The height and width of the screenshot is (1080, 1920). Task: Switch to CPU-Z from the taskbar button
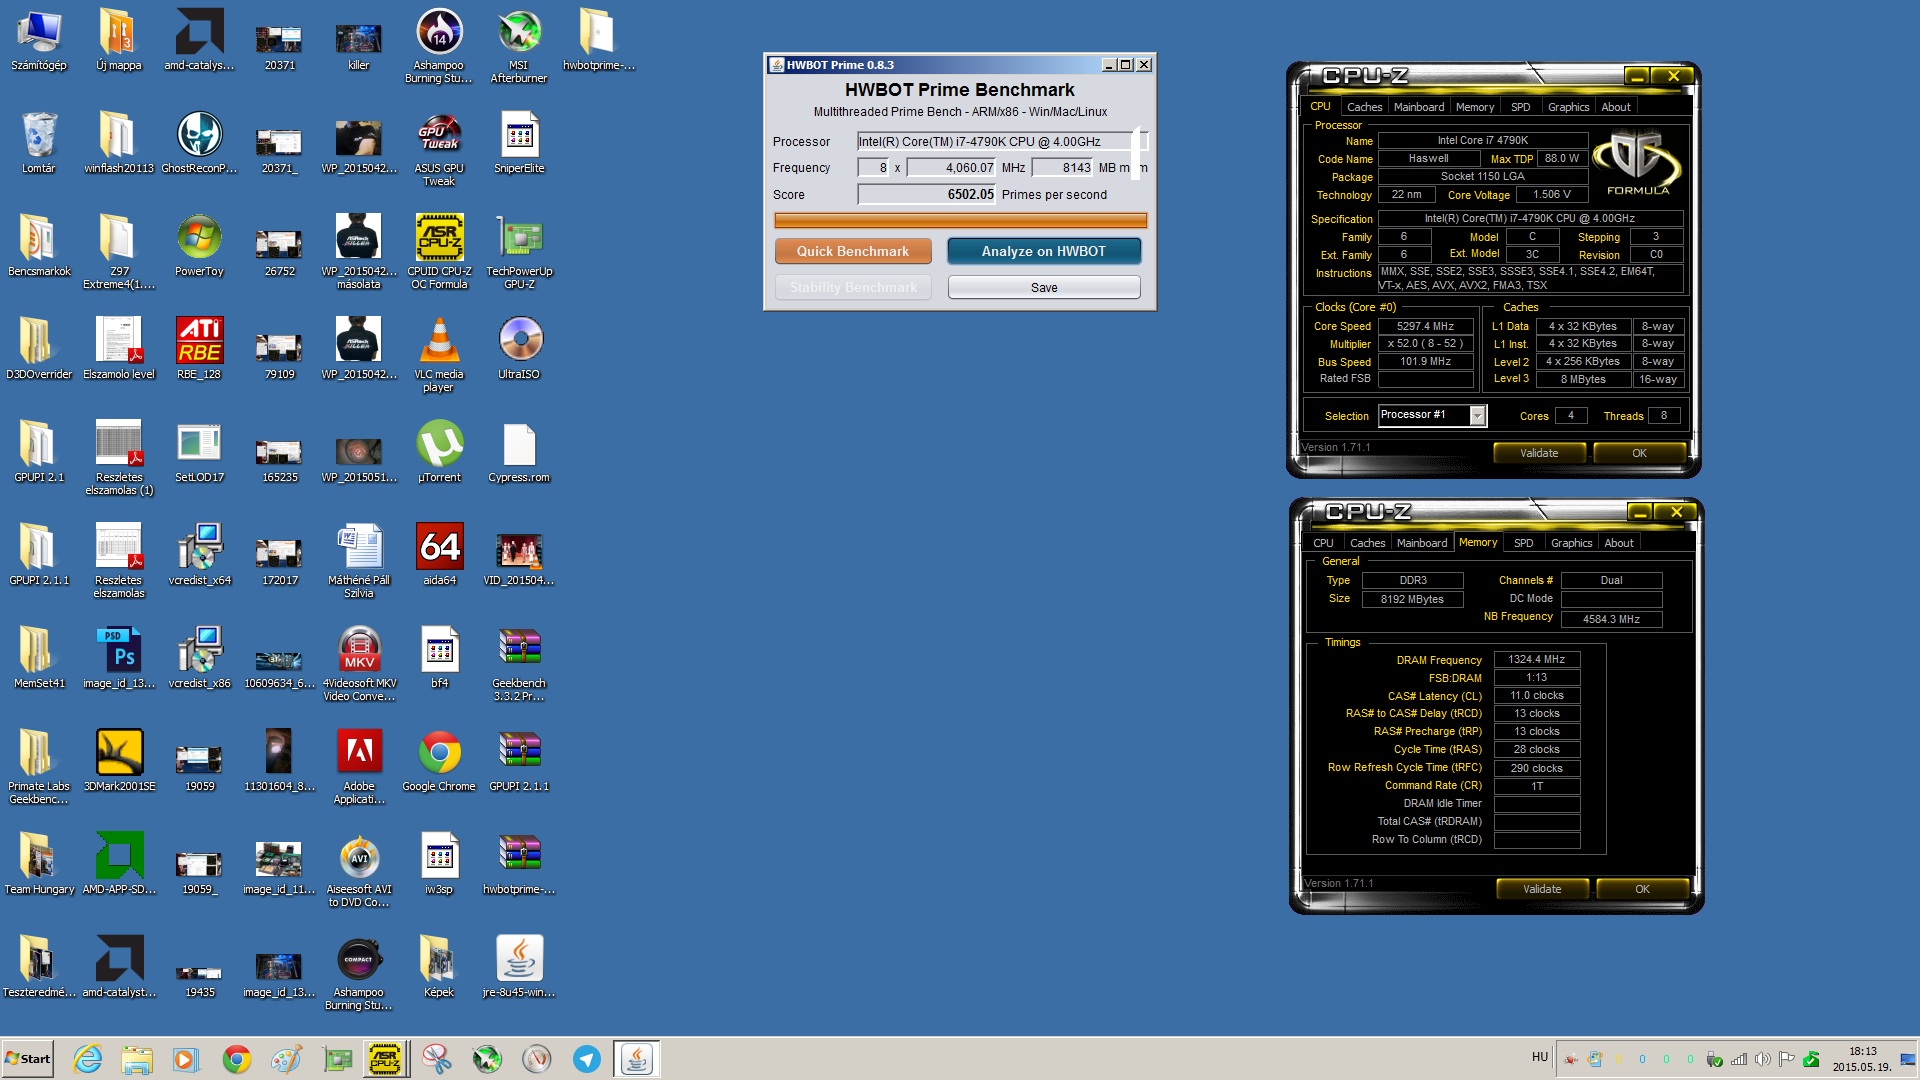386,1059
